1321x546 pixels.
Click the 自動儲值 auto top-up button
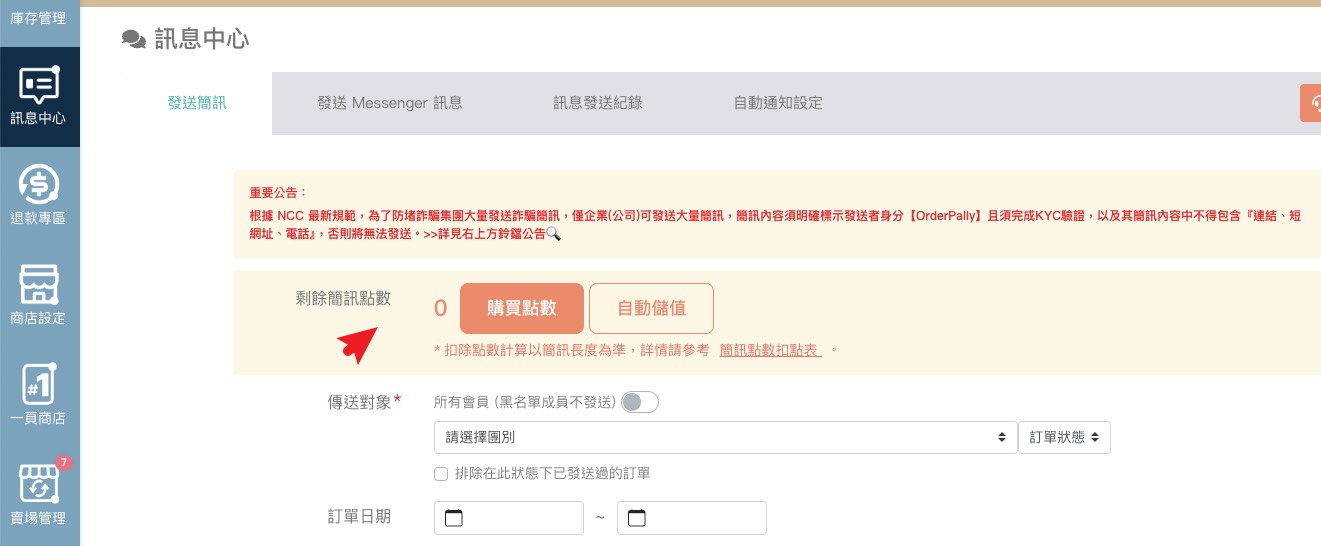[651, 308]
